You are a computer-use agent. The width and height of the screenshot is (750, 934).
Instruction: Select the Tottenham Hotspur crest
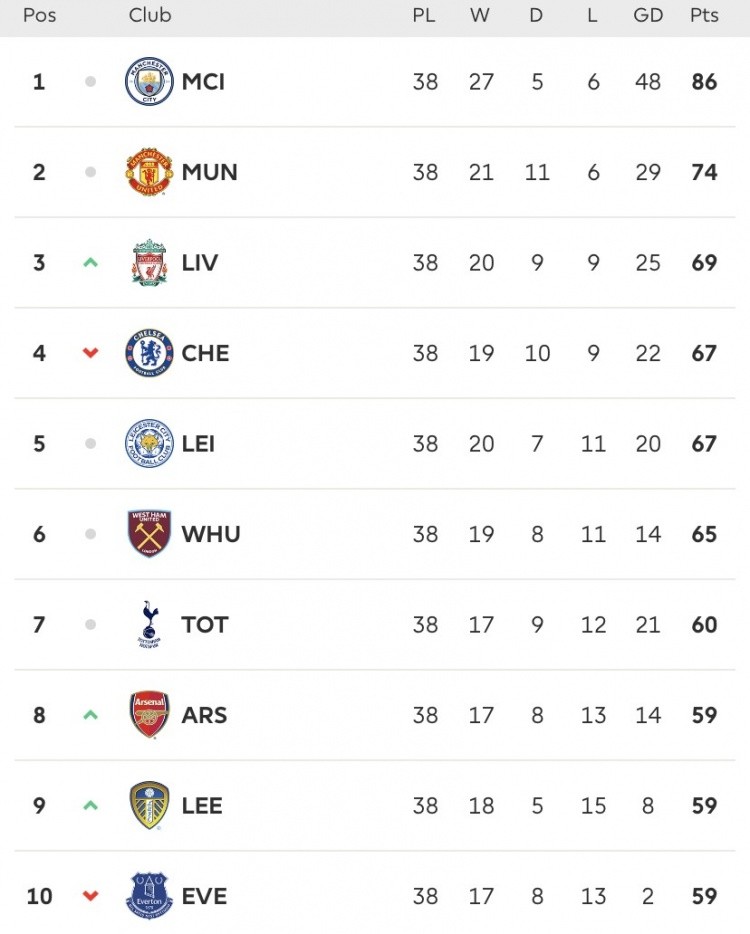tap(149, 625)
